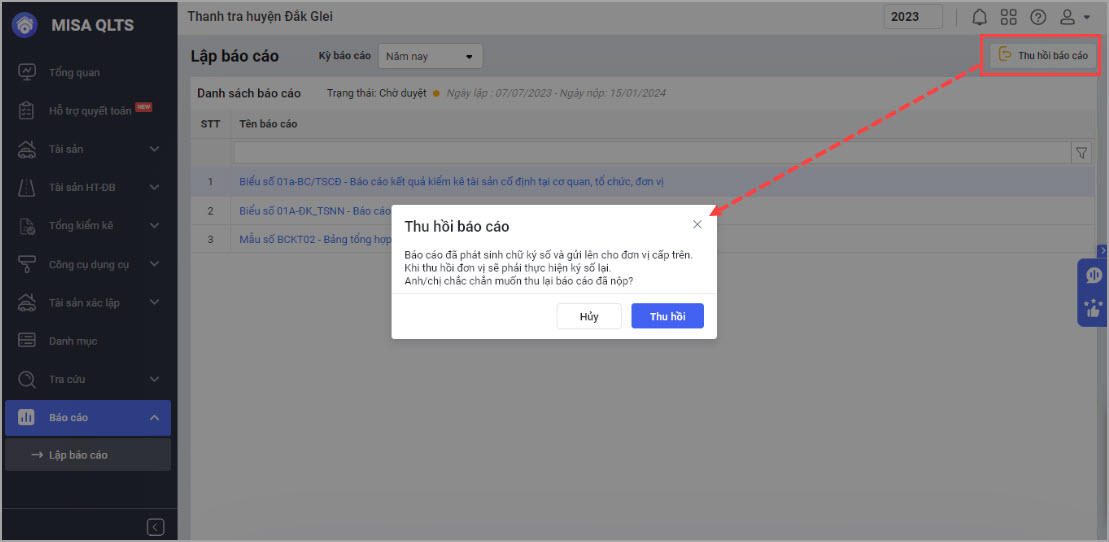Collapse the Báo cáo menu chevron
The height and width of the screenshot is (542, 1109).
[x=155, y=417]
